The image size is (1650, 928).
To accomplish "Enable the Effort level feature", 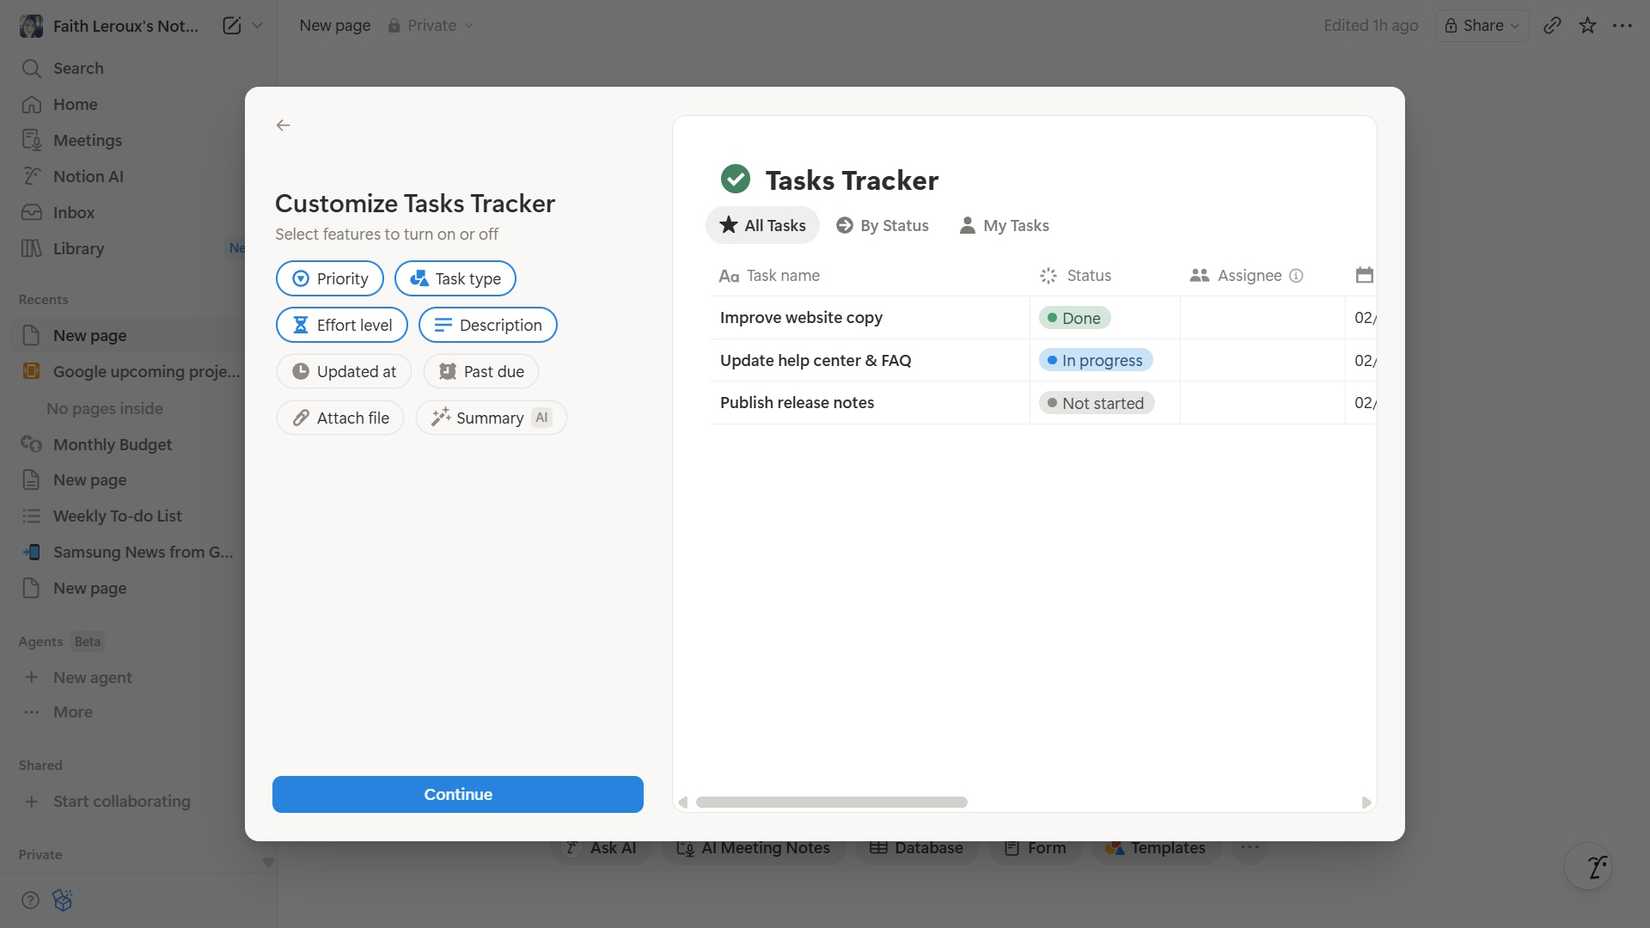I will pos(341,325).
